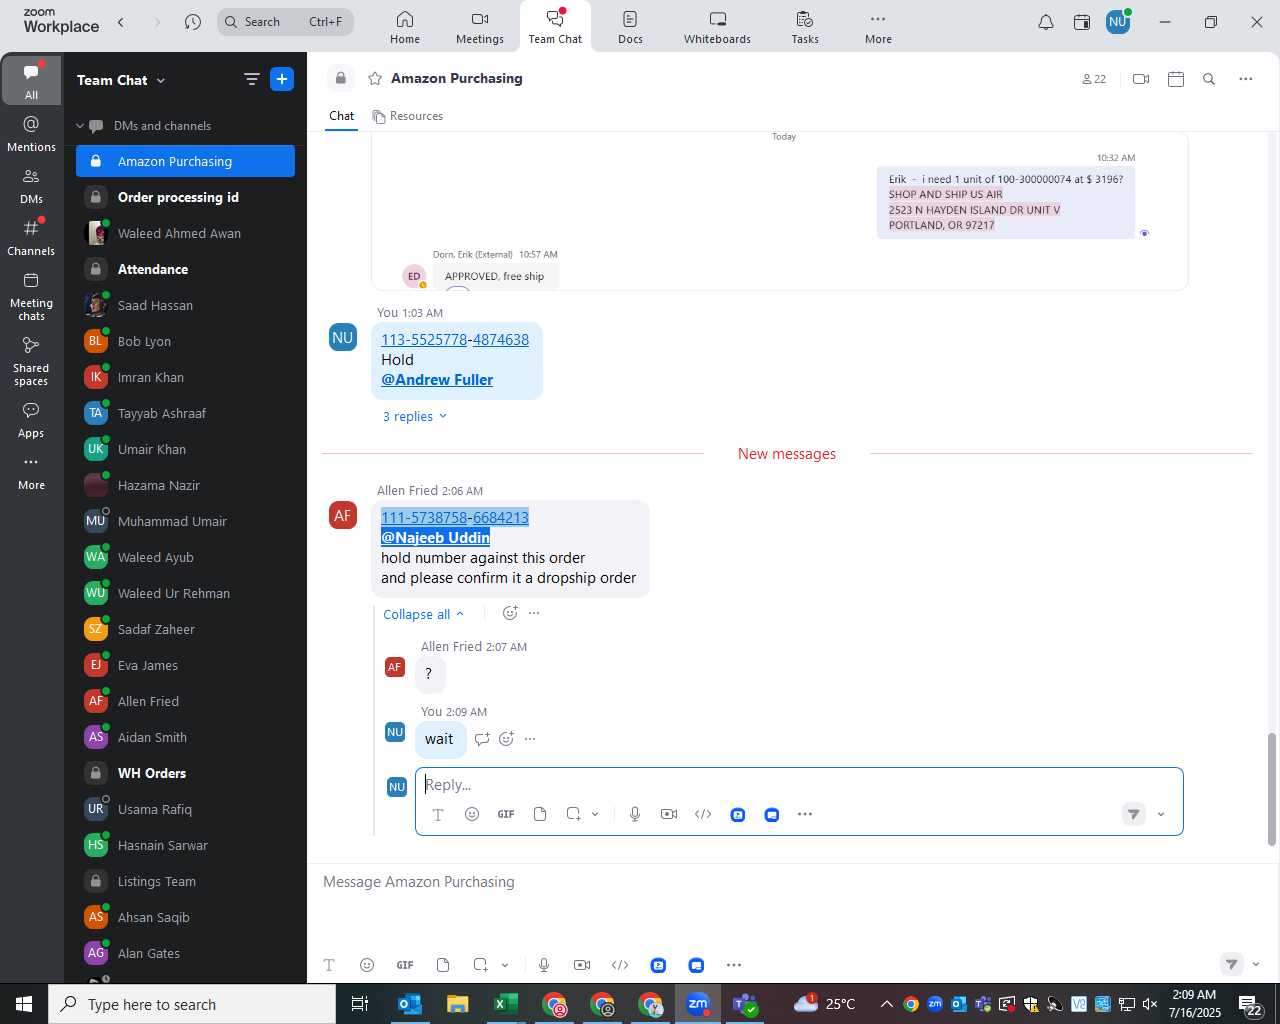Open Excel from the taskbar

[505, 1004]
